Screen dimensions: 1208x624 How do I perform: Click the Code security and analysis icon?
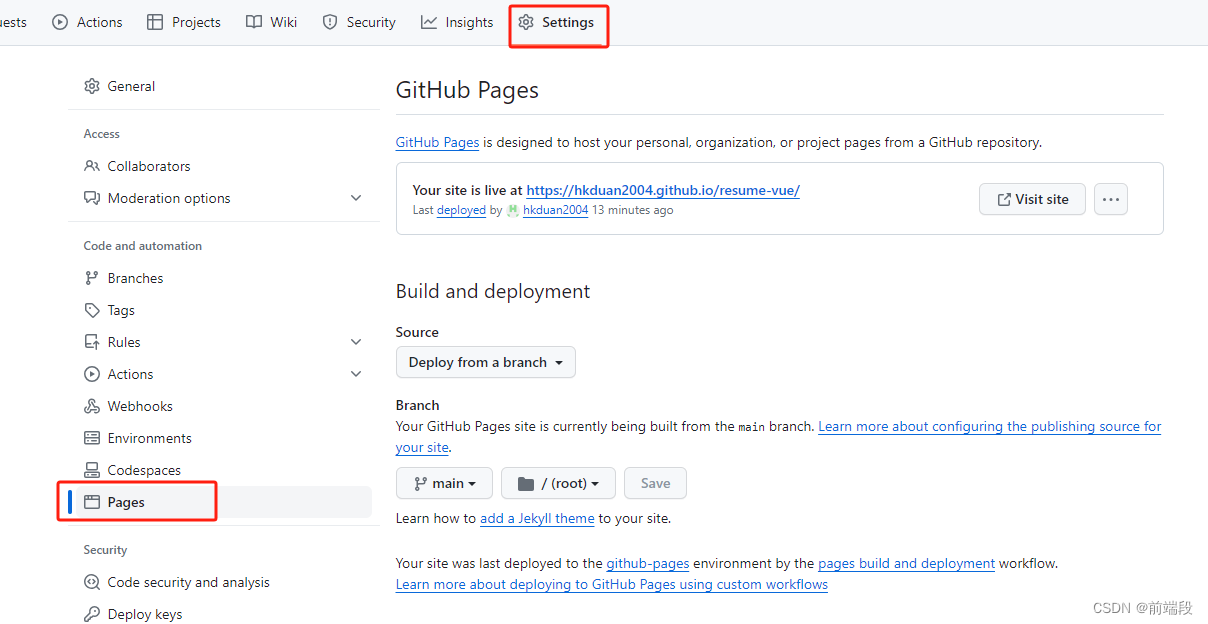92,582
